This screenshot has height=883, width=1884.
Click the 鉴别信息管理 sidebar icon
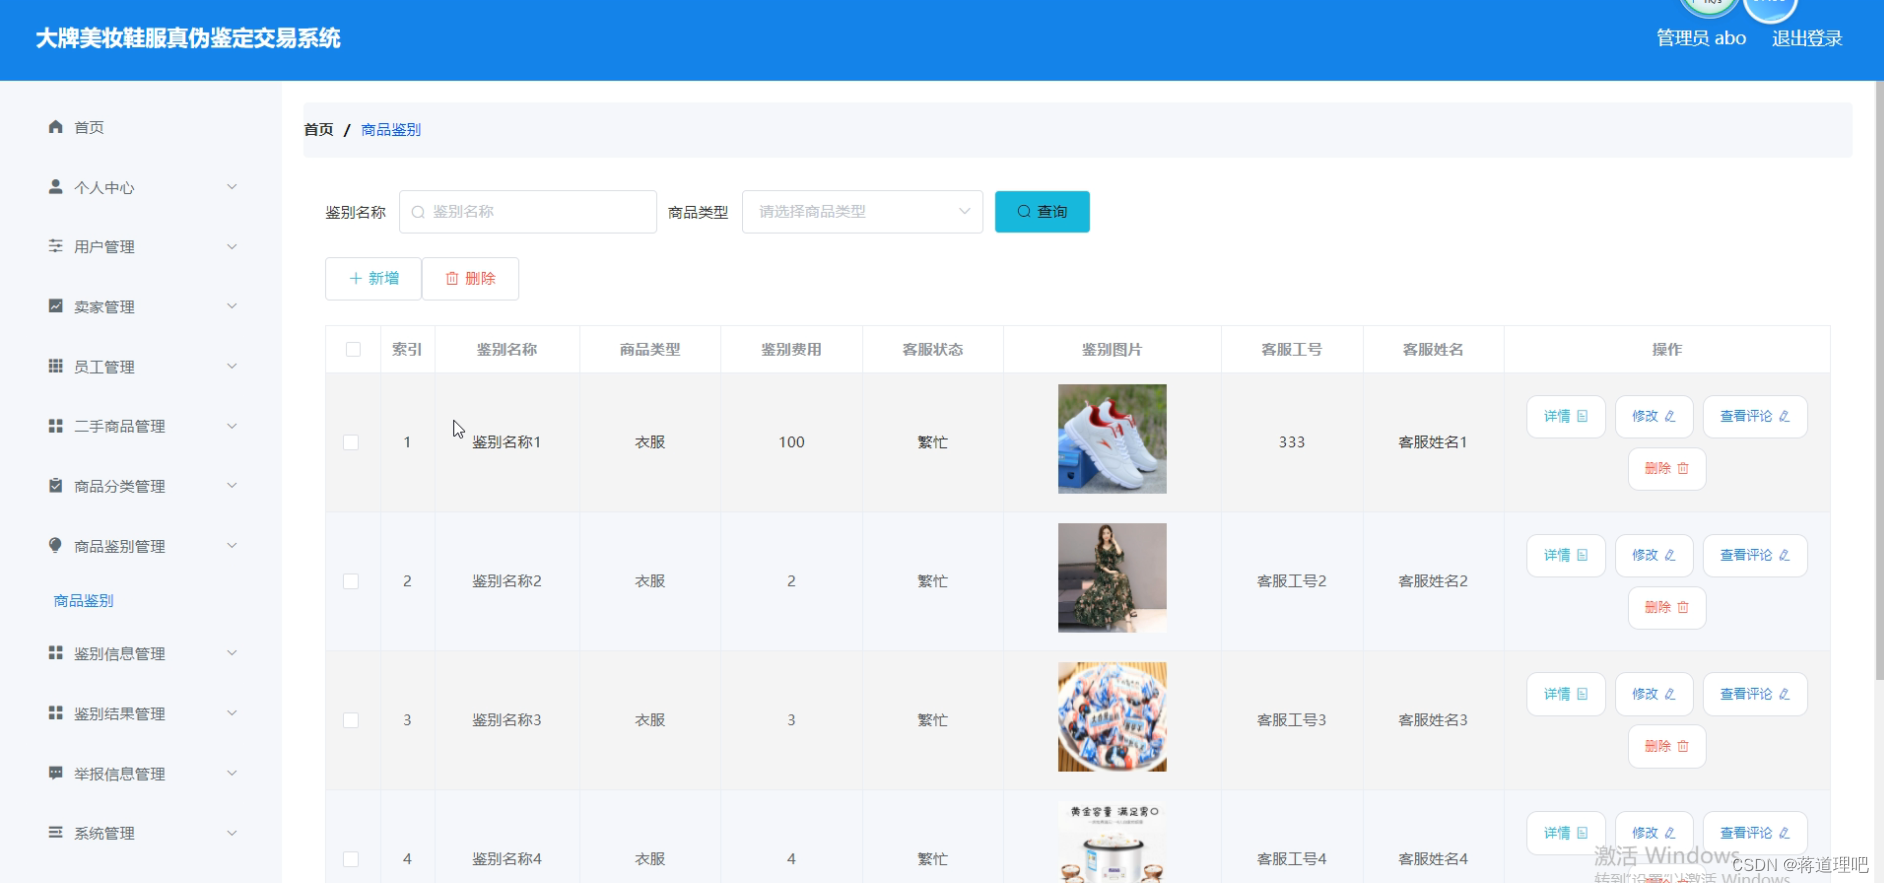tap(56, 653)
